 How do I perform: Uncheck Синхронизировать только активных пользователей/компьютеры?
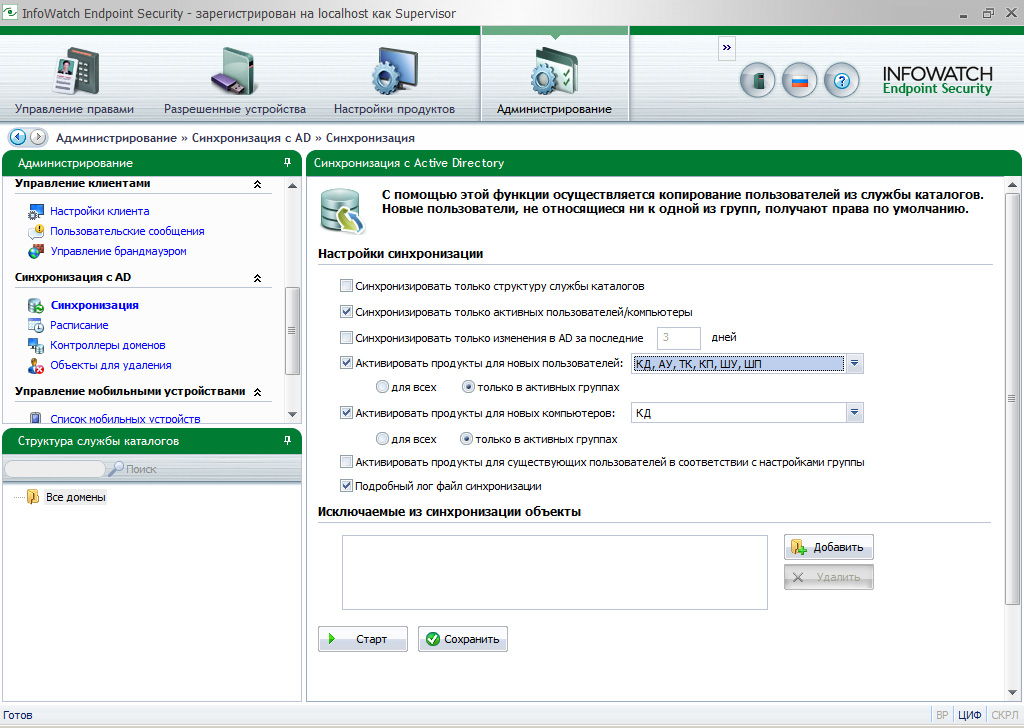pos(346,312)
